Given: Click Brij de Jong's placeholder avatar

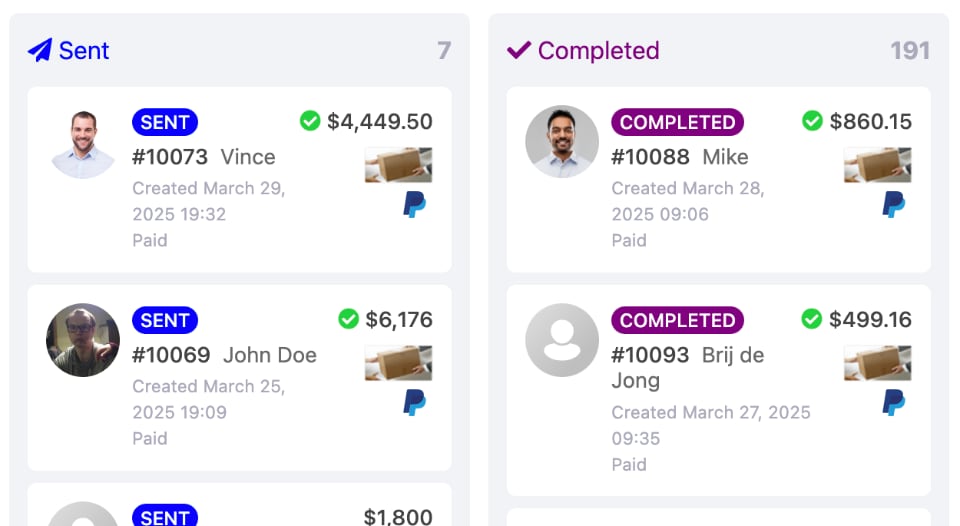Looking at the screenshot, I should 562,340.
